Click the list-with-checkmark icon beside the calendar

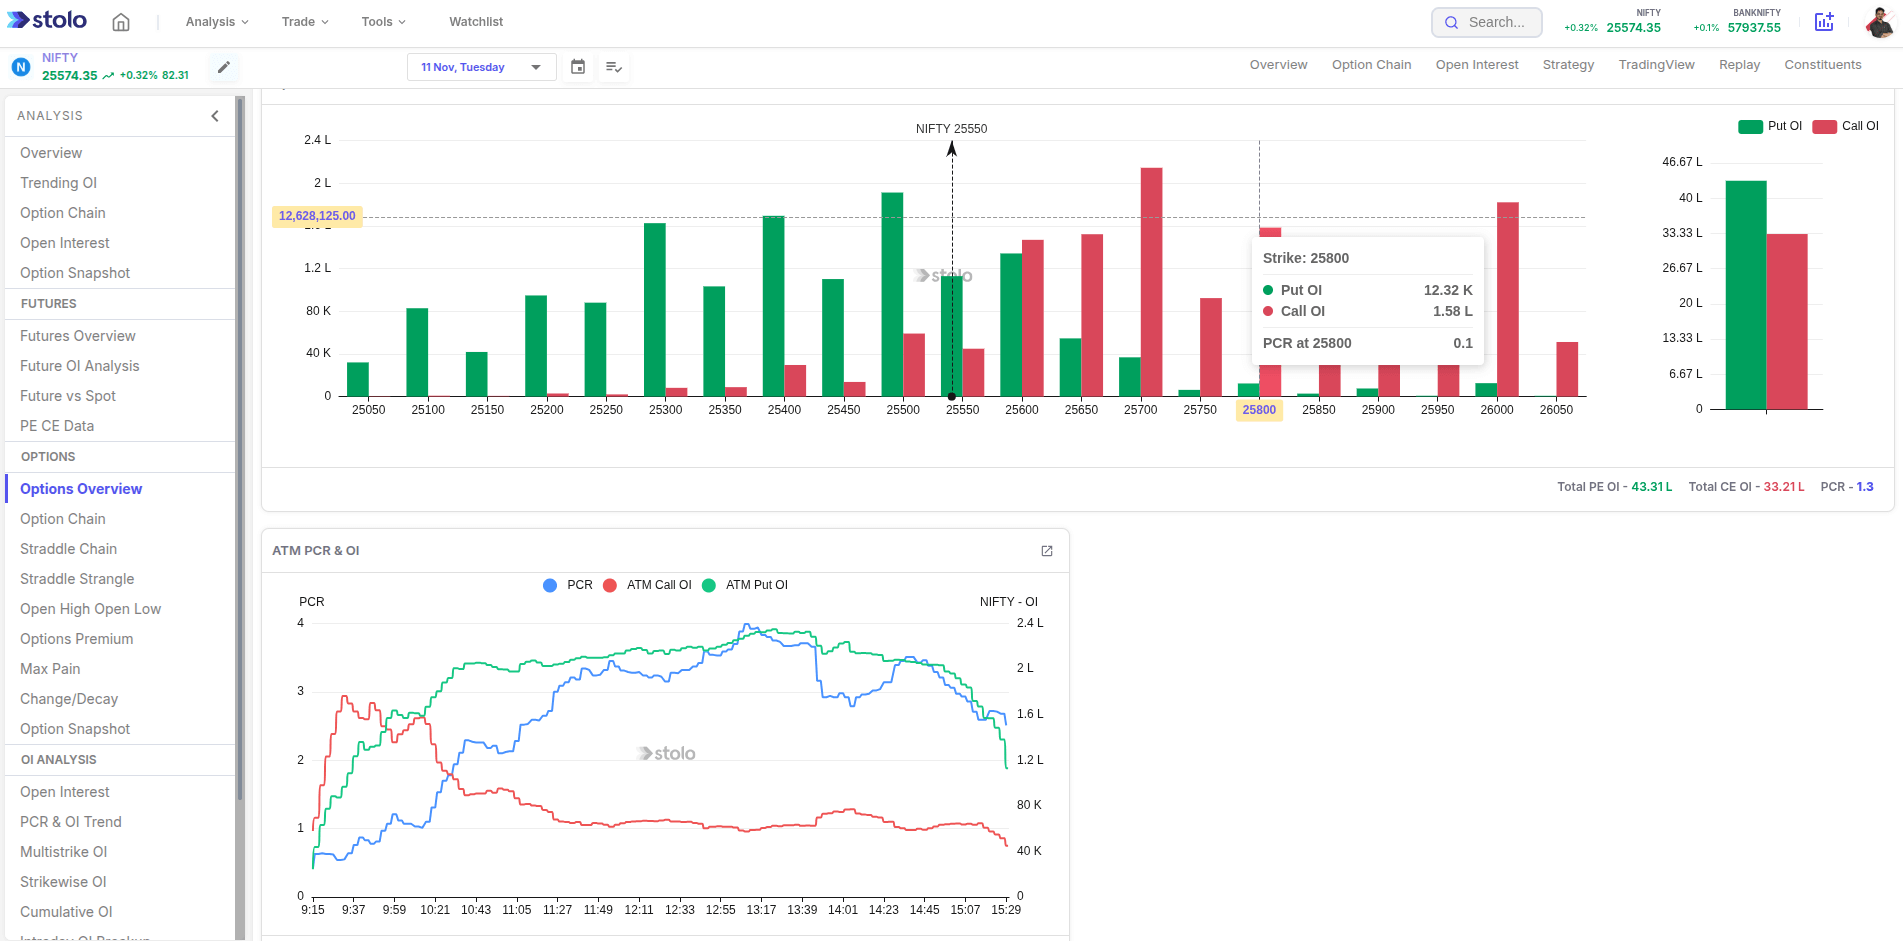614,67
